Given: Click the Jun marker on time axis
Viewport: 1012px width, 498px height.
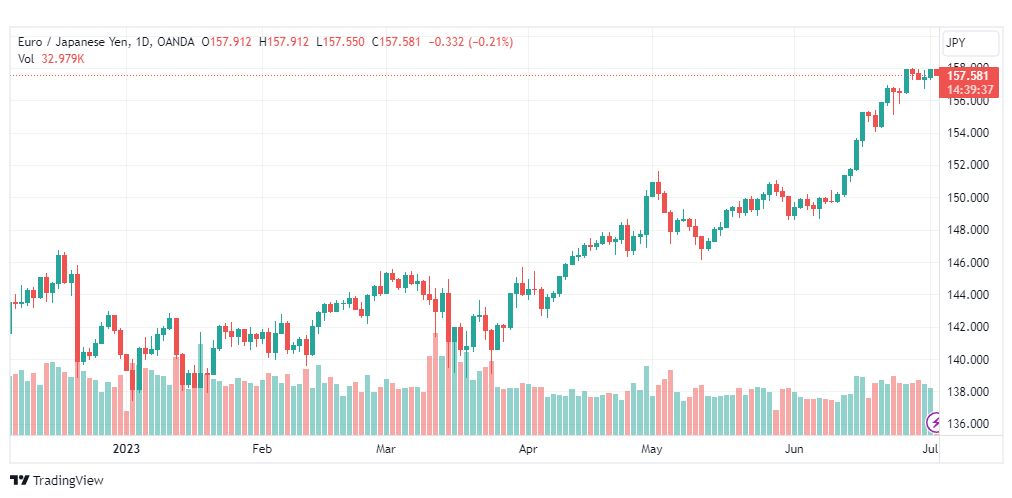Looking at the screenshot, I should (793, 449).
